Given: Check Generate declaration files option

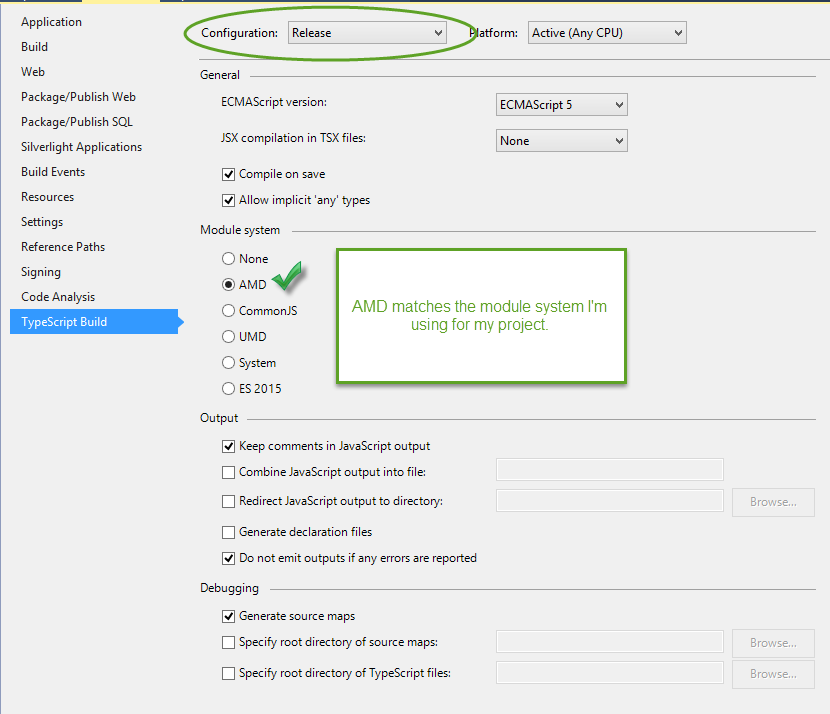Looking at the screenshot, I should (x=228, y=532).
